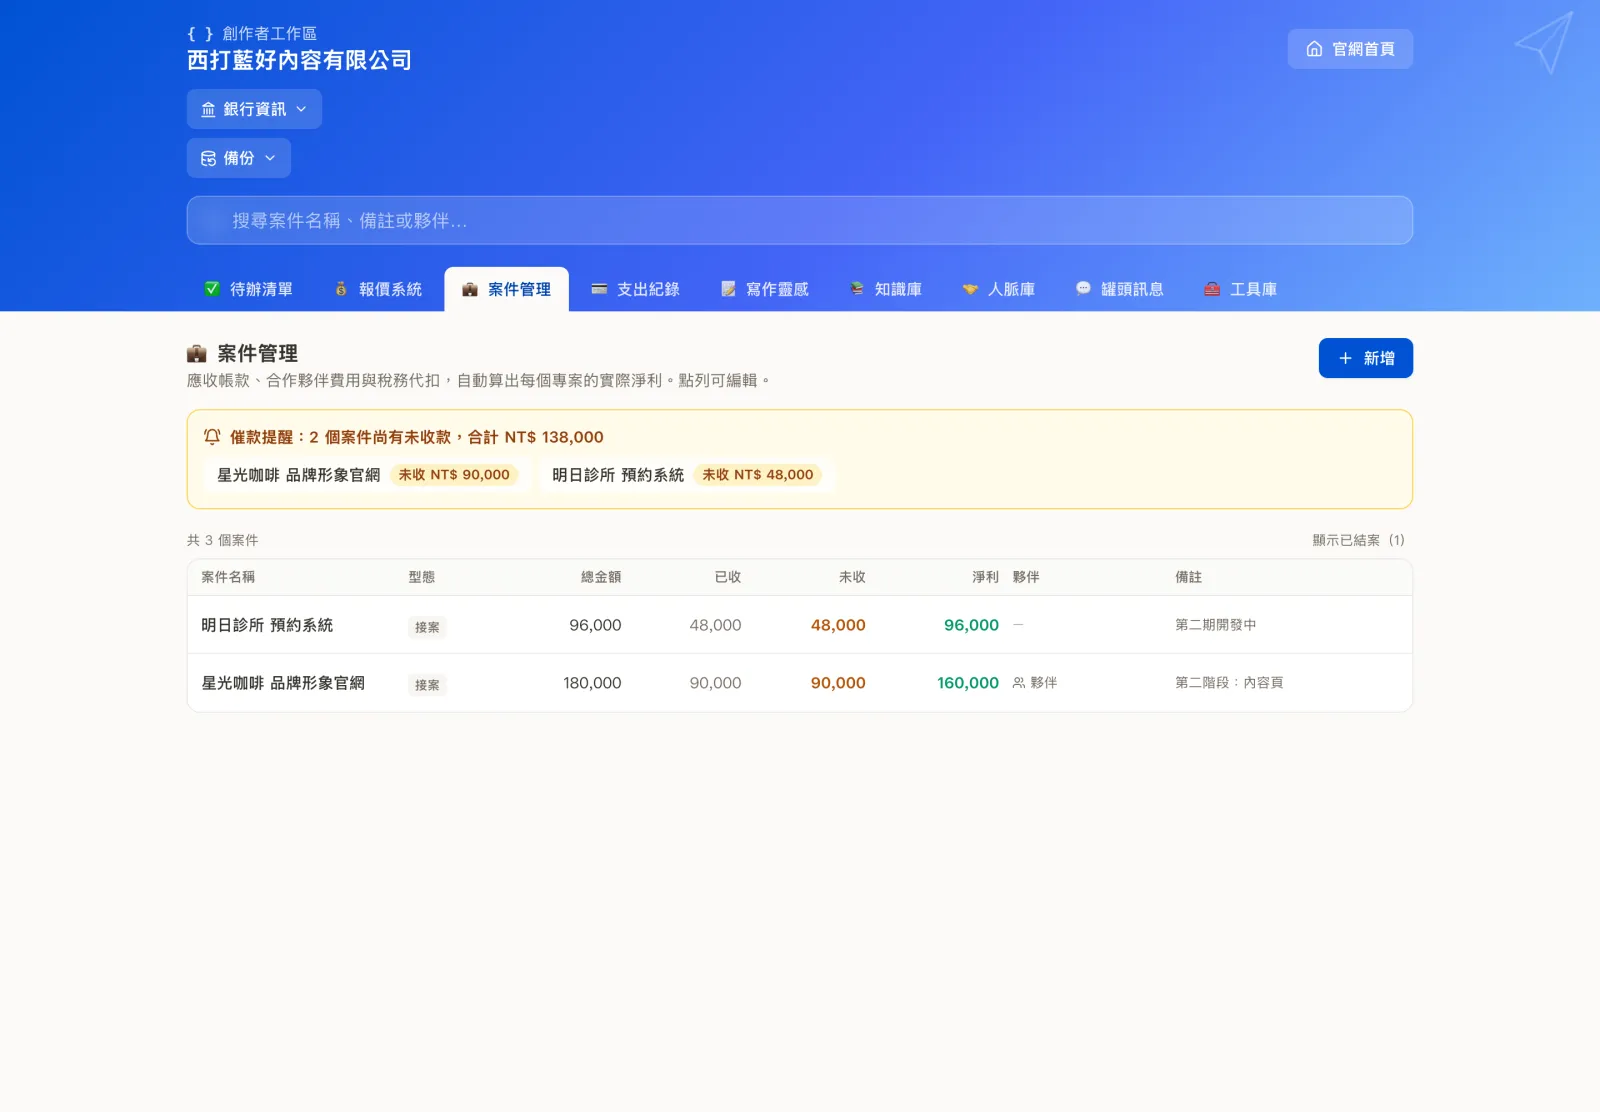Screen dimensions: 1600x1112
Task: Click the note 第二期開發中
Action: click(x=1216, y=625)
